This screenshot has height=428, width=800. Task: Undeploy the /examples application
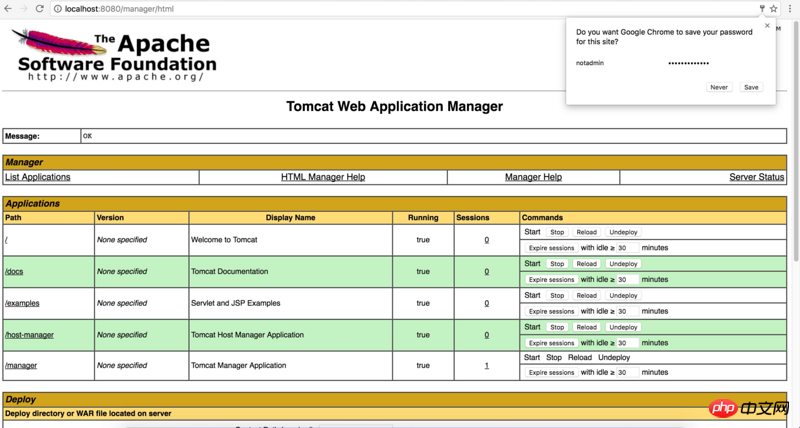623,295
